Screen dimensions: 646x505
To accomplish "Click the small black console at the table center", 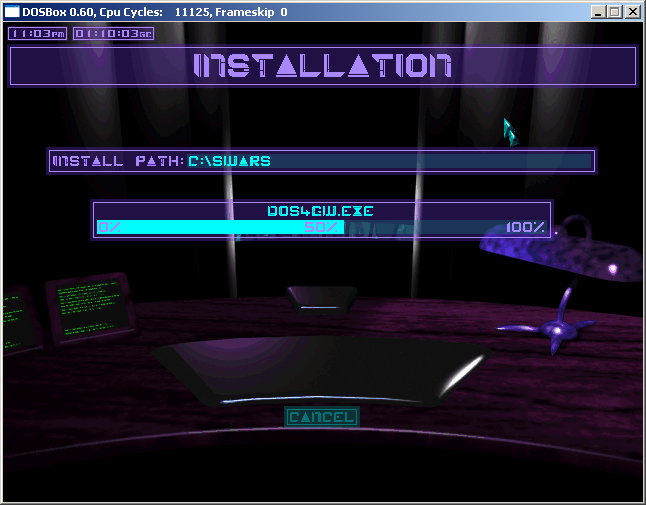I will point(322,298).
